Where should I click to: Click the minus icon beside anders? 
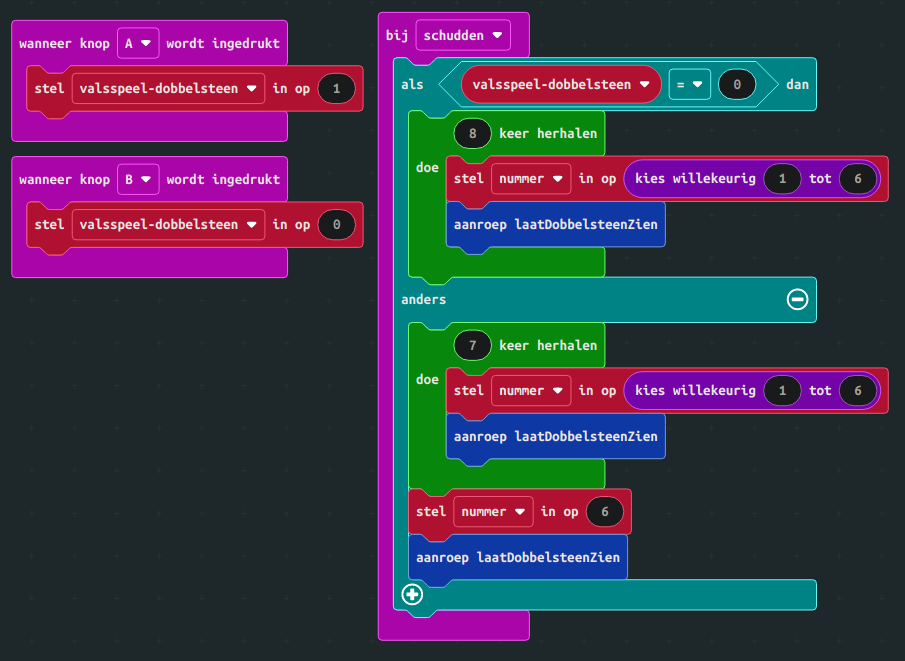click(797, 299)
